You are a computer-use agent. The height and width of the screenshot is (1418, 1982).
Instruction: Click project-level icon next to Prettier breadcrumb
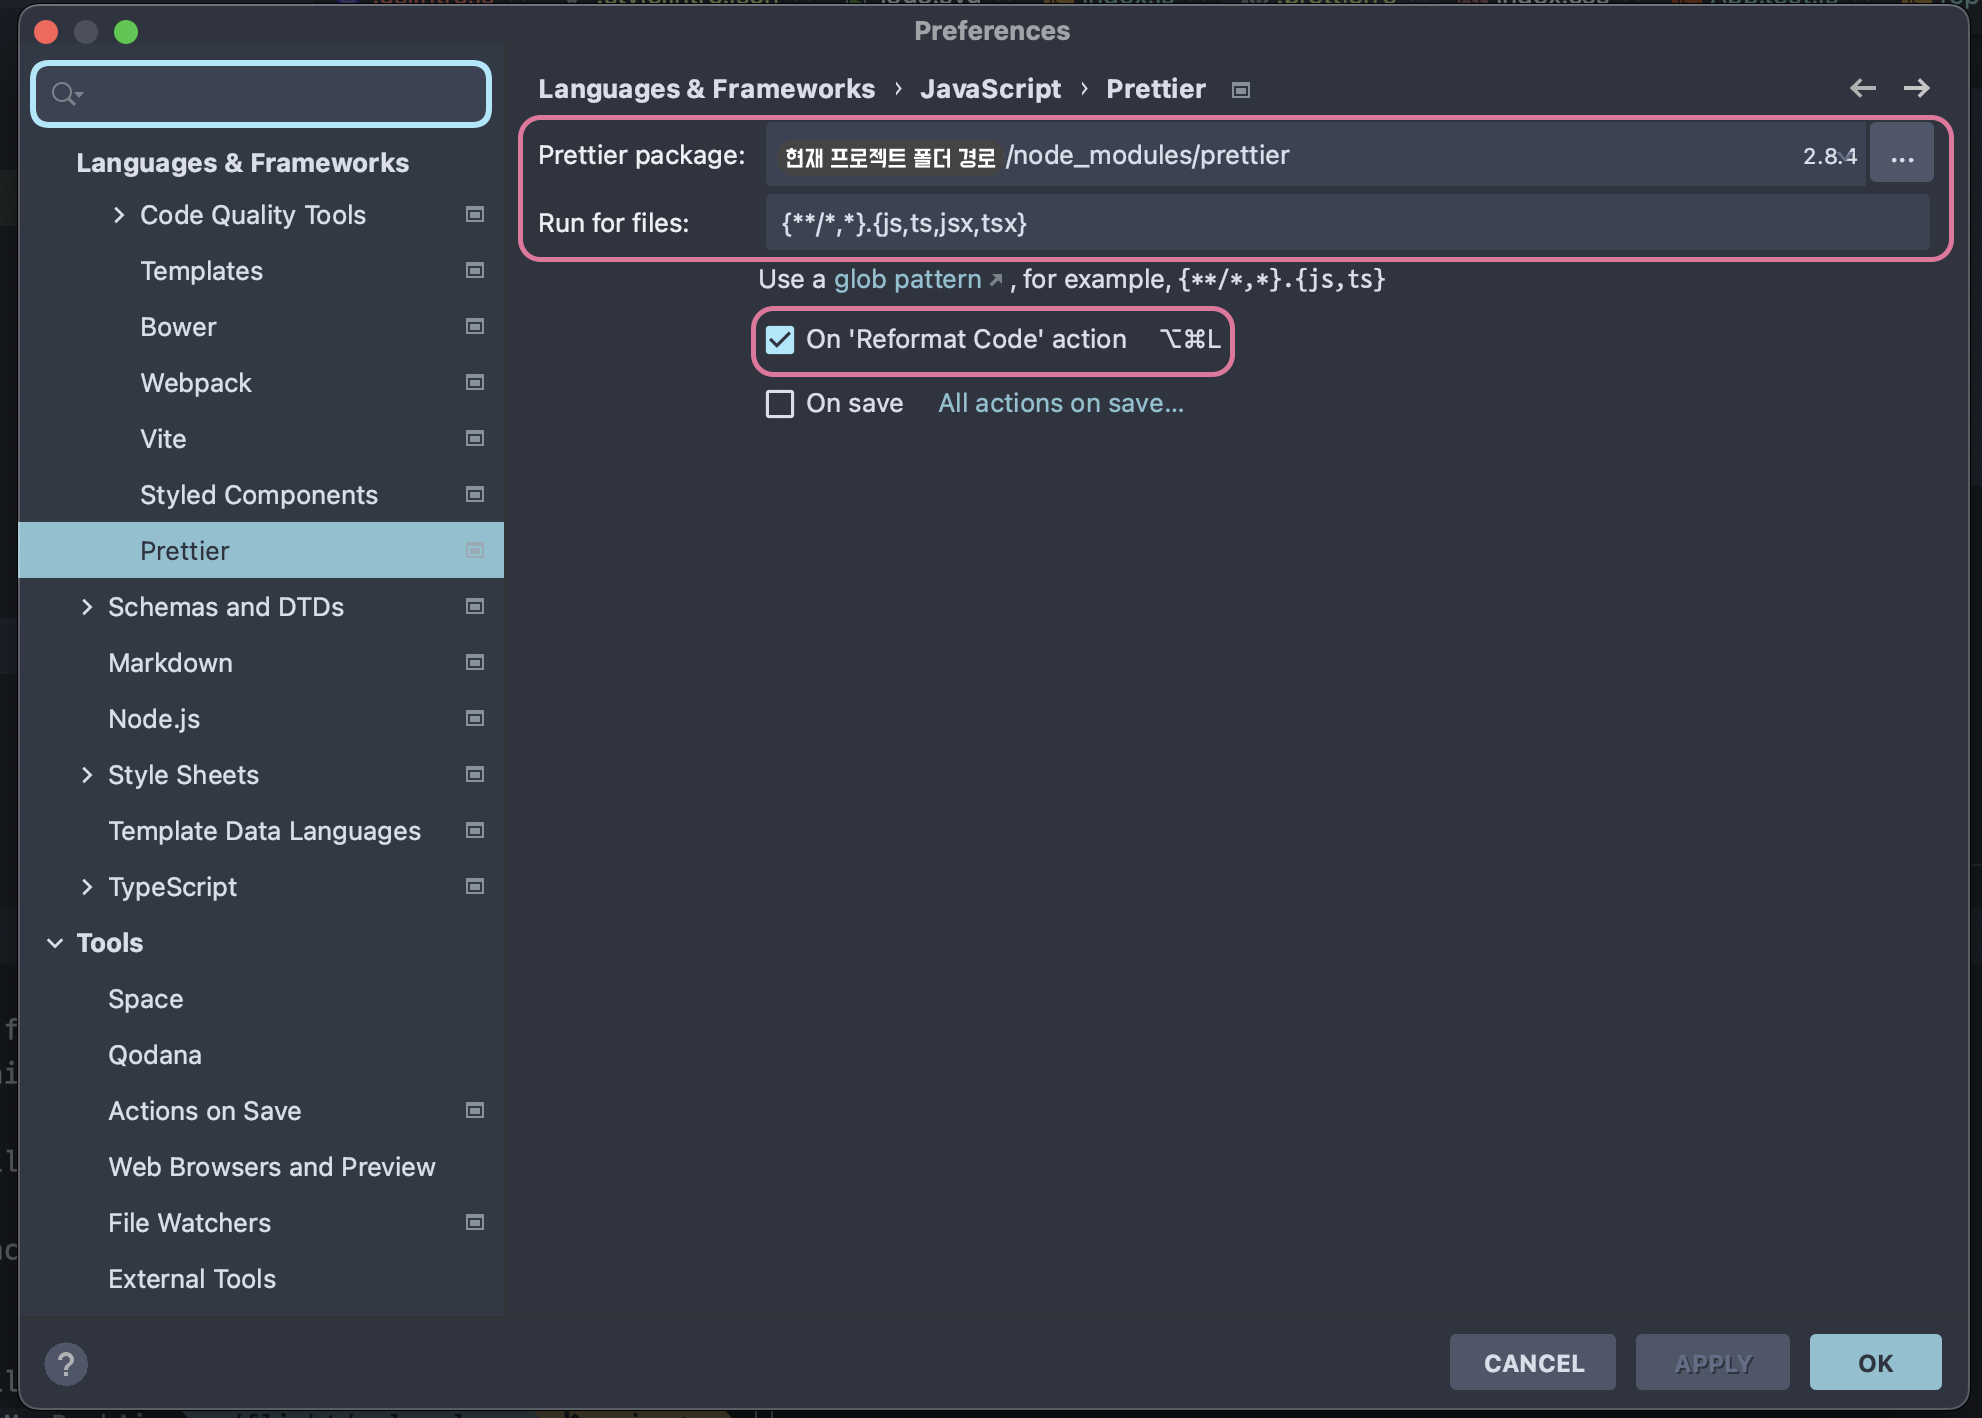click(x=1241, y=90)
